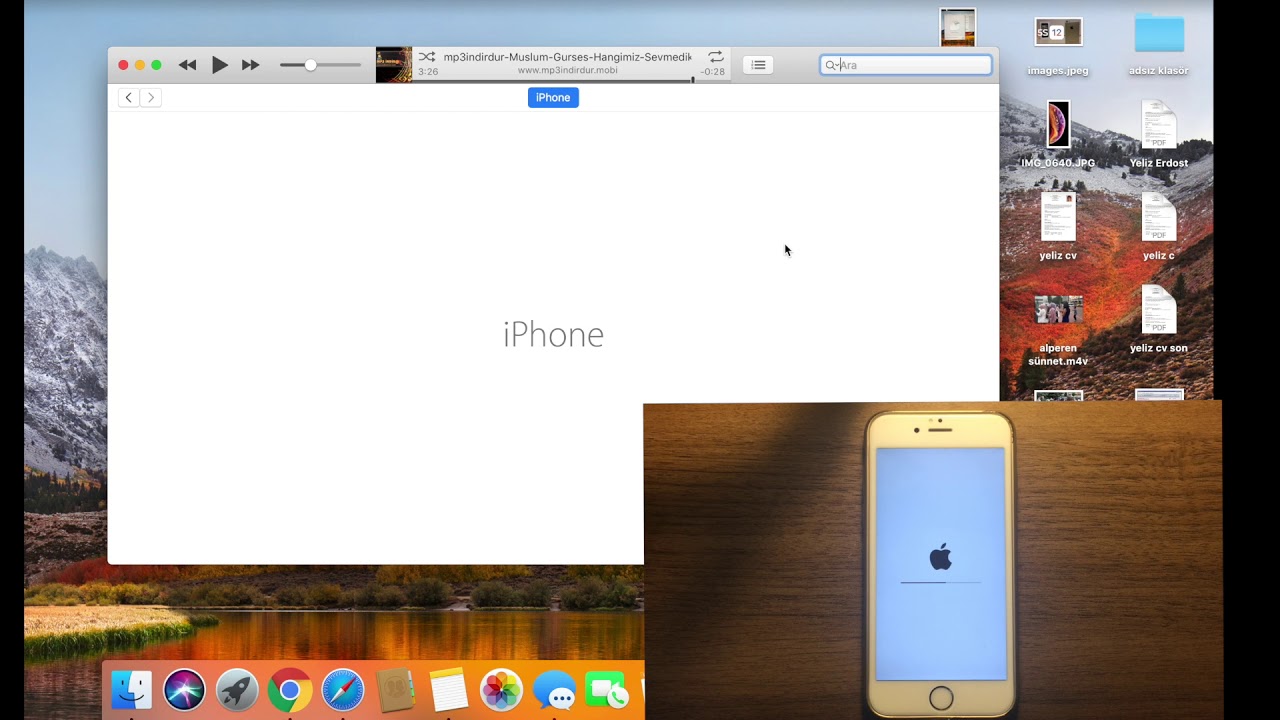Play the current track in iTunes
This screenshot has height=720, width=1280.
pos(219,65)
